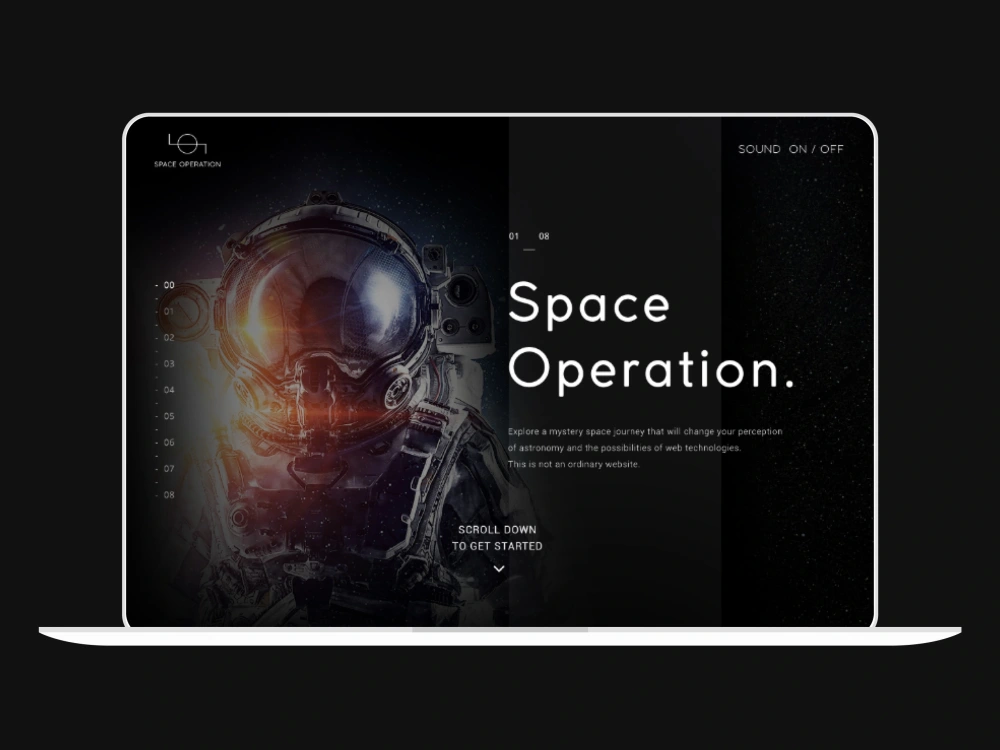This screenshot has height=750, width=1000.
Task: Turn sound OFF
Action: pos(832,149)
